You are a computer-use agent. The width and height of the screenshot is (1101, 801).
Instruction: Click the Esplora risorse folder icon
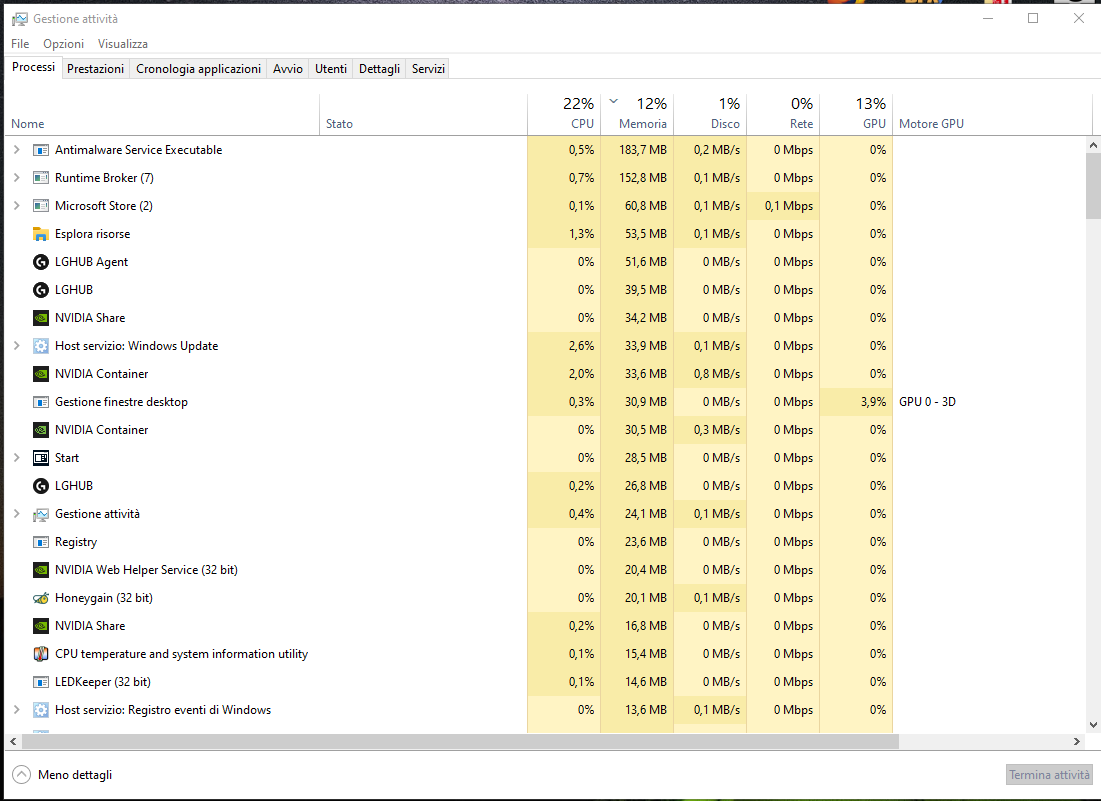click(x=41, y=234)
